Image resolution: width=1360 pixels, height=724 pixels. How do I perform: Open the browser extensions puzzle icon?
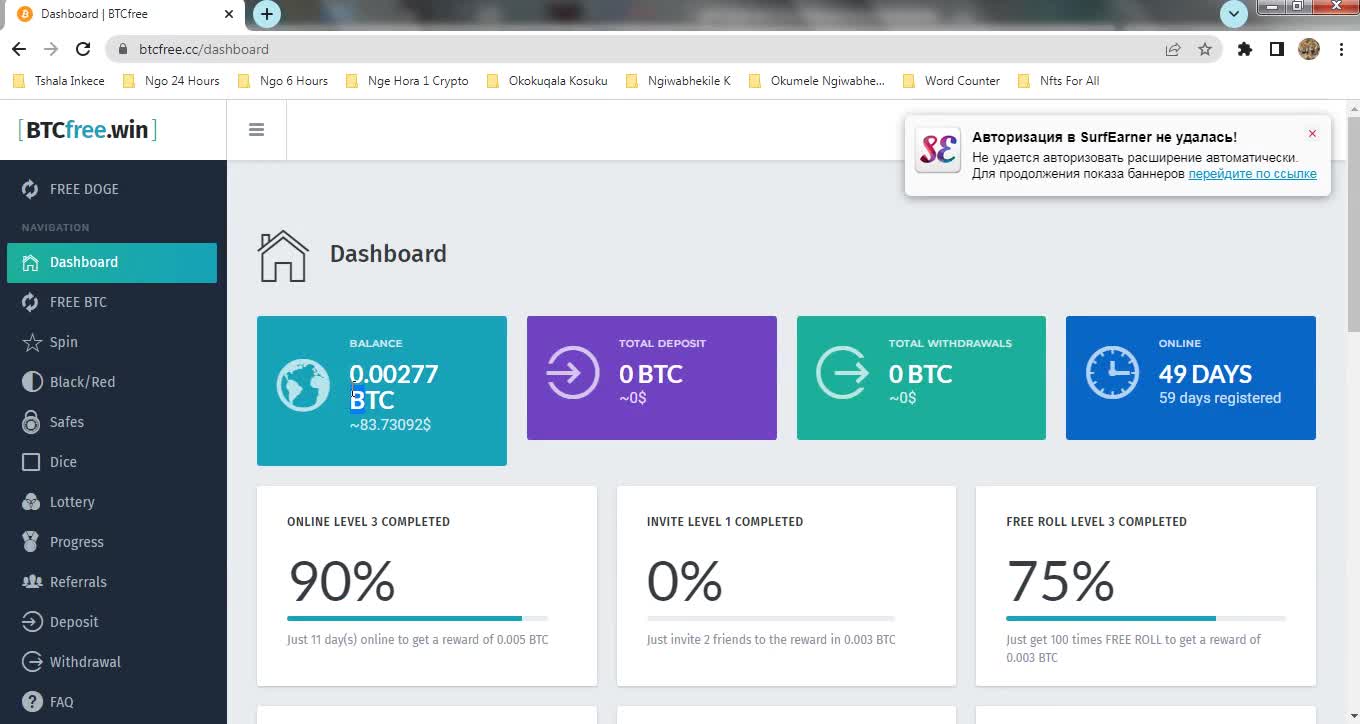point(1245,49)
